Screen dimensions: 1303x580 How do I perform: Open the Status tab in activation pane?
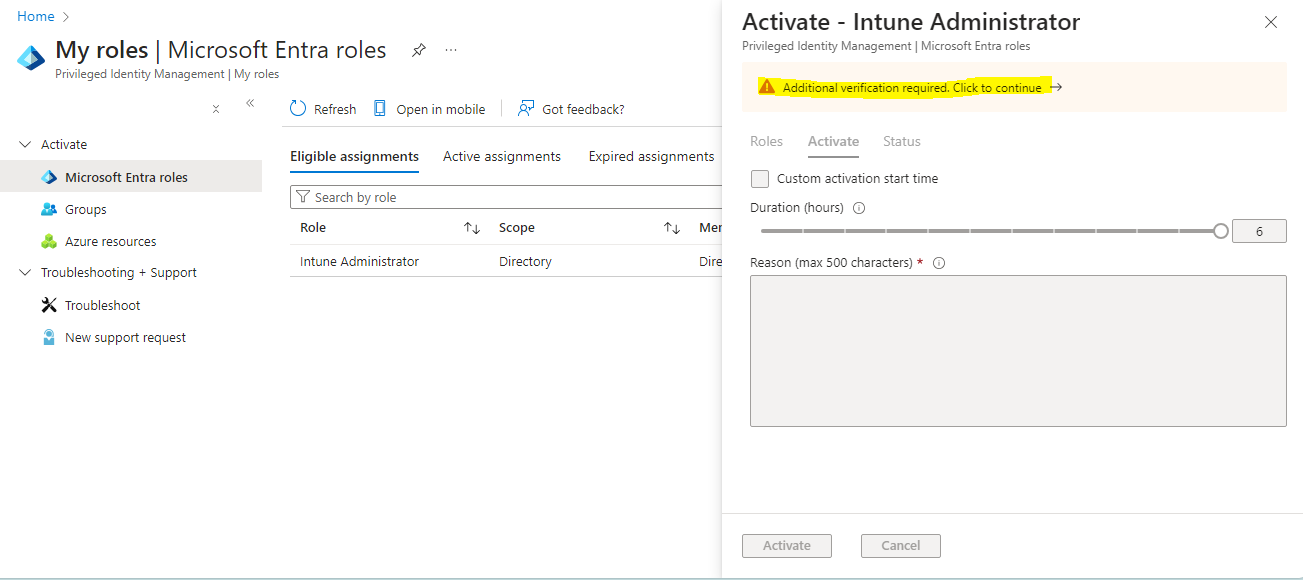click(901, 141)
